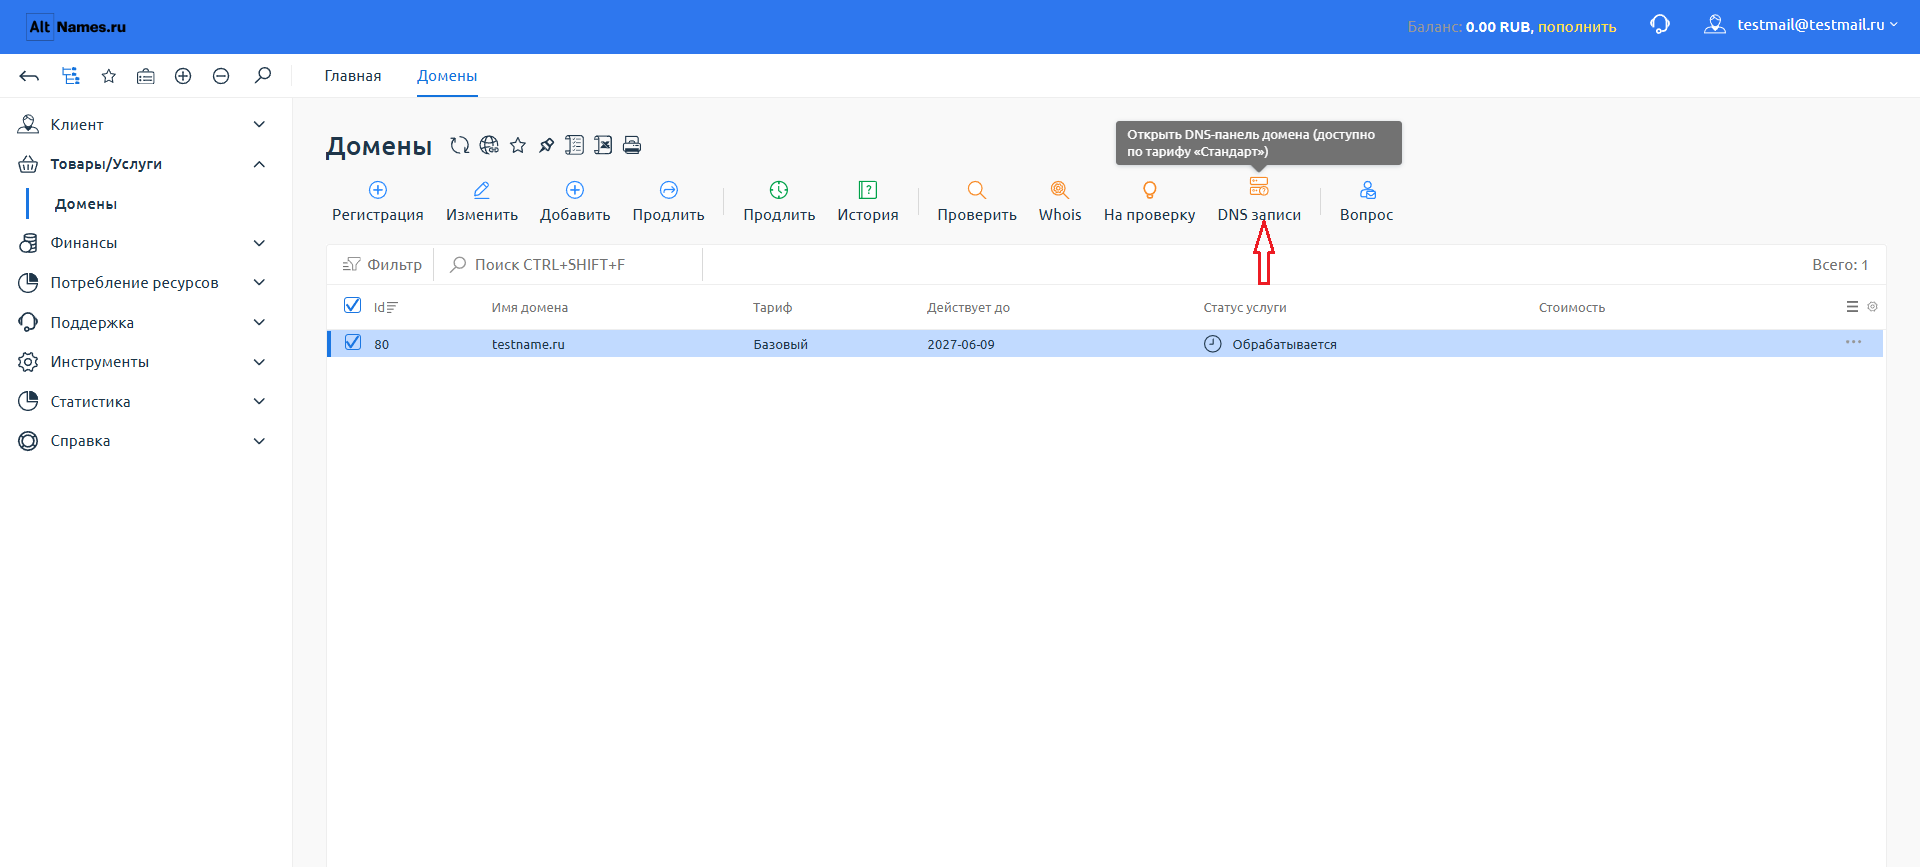Screen dimensions: 1920x867
Task: Uncheck the checkbox for row 80
Action: pyautogui.click(x=352, y=342)
